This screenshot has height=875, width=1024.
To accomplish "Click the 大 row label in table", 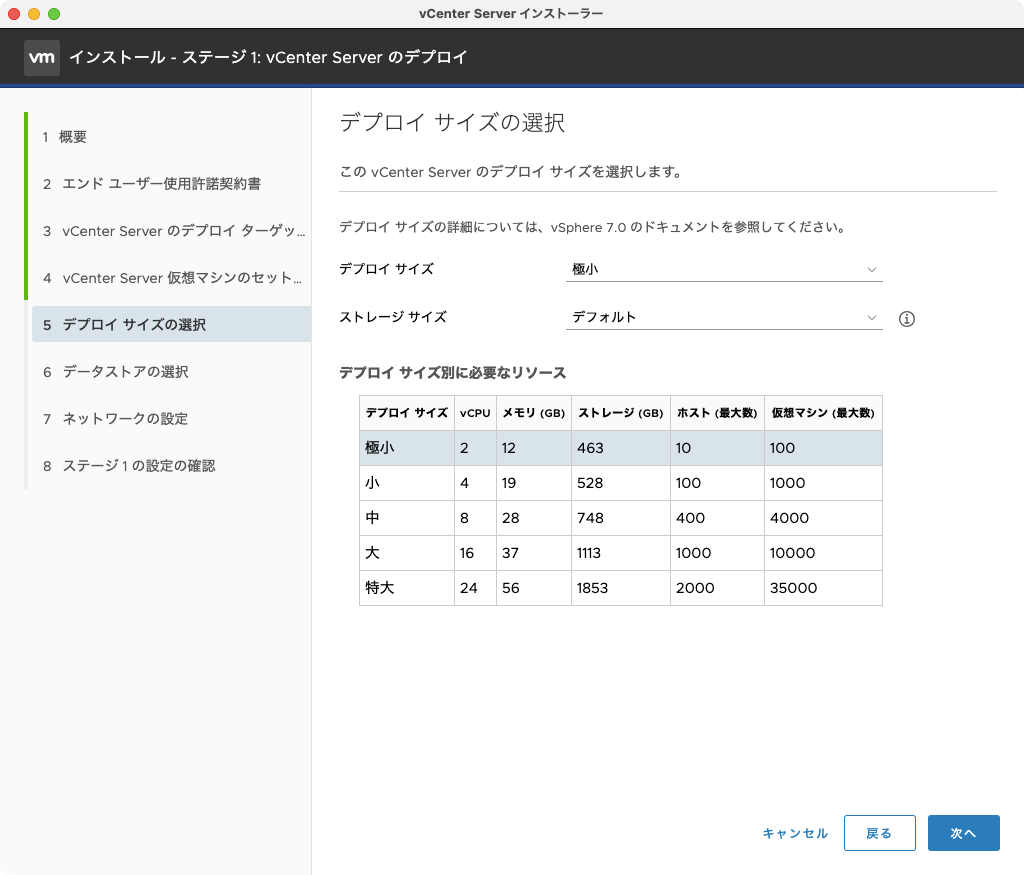I will (372, 553).
